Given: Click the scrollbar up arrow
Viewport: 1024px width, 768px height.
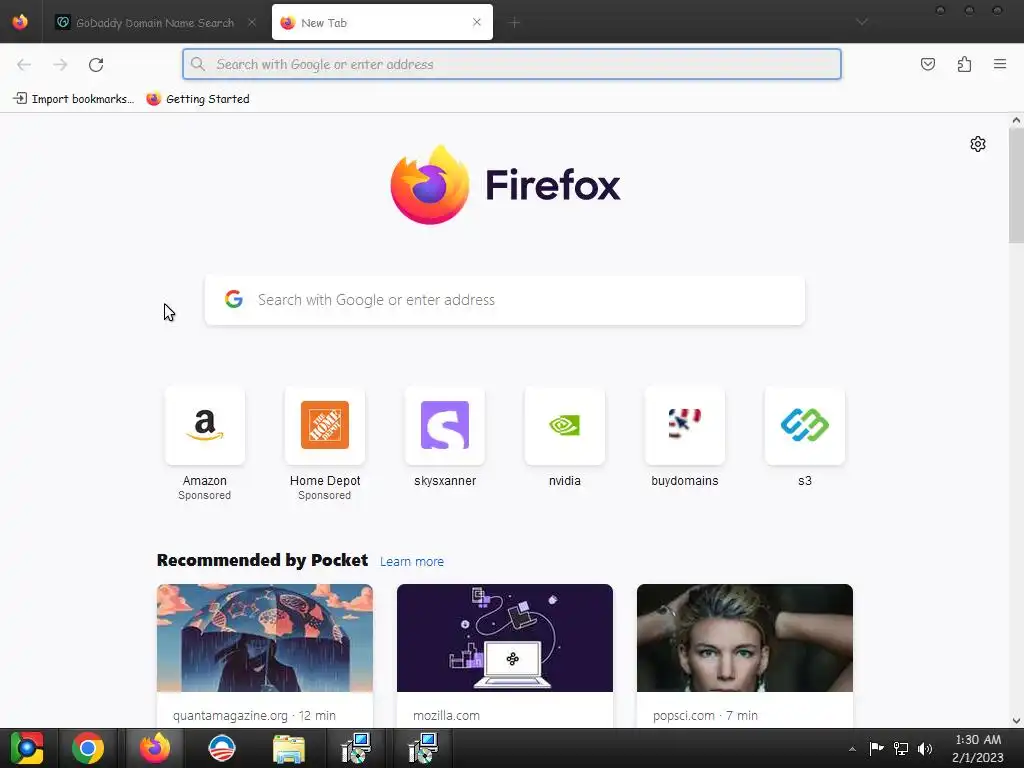Looking at the screenshot, I should pos(1016,120).
